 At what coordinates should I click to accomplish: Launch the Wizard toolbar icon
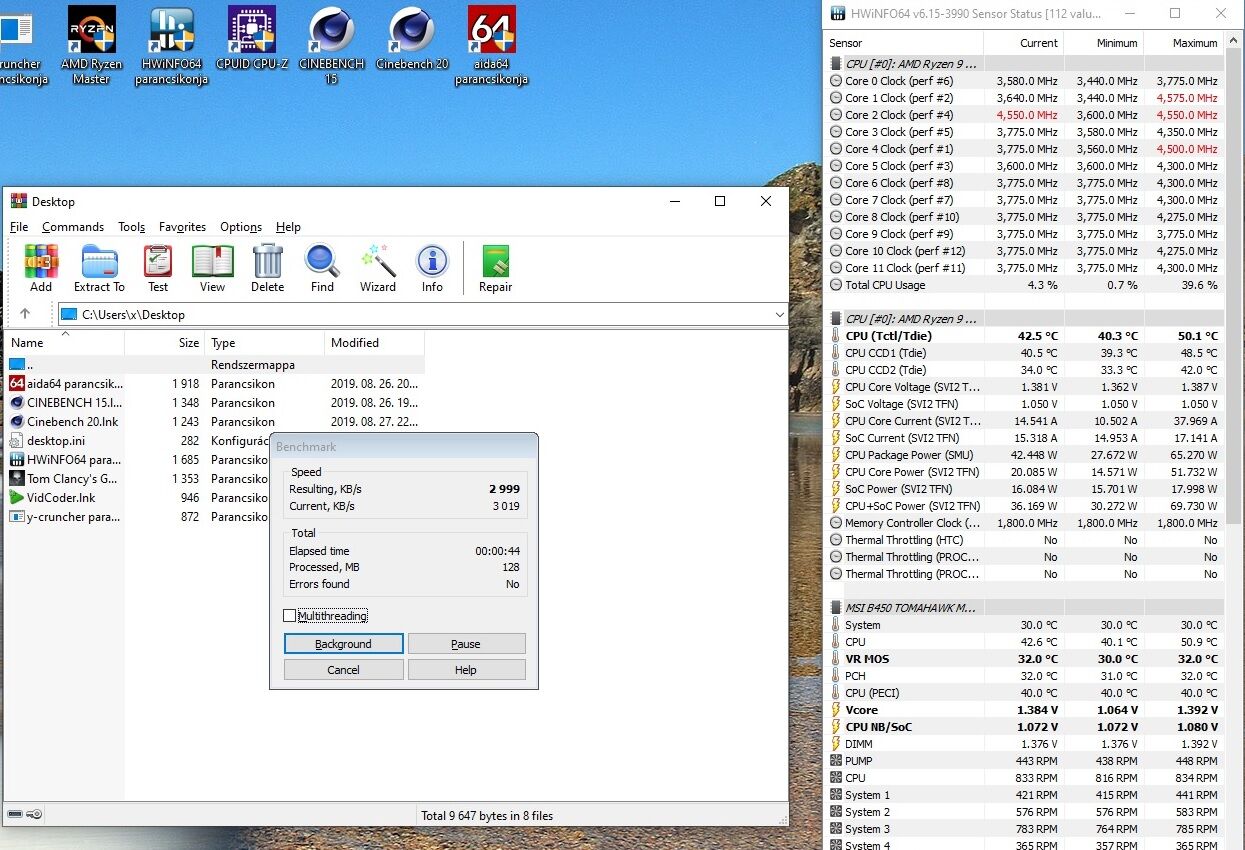click(x=378, y=269)
